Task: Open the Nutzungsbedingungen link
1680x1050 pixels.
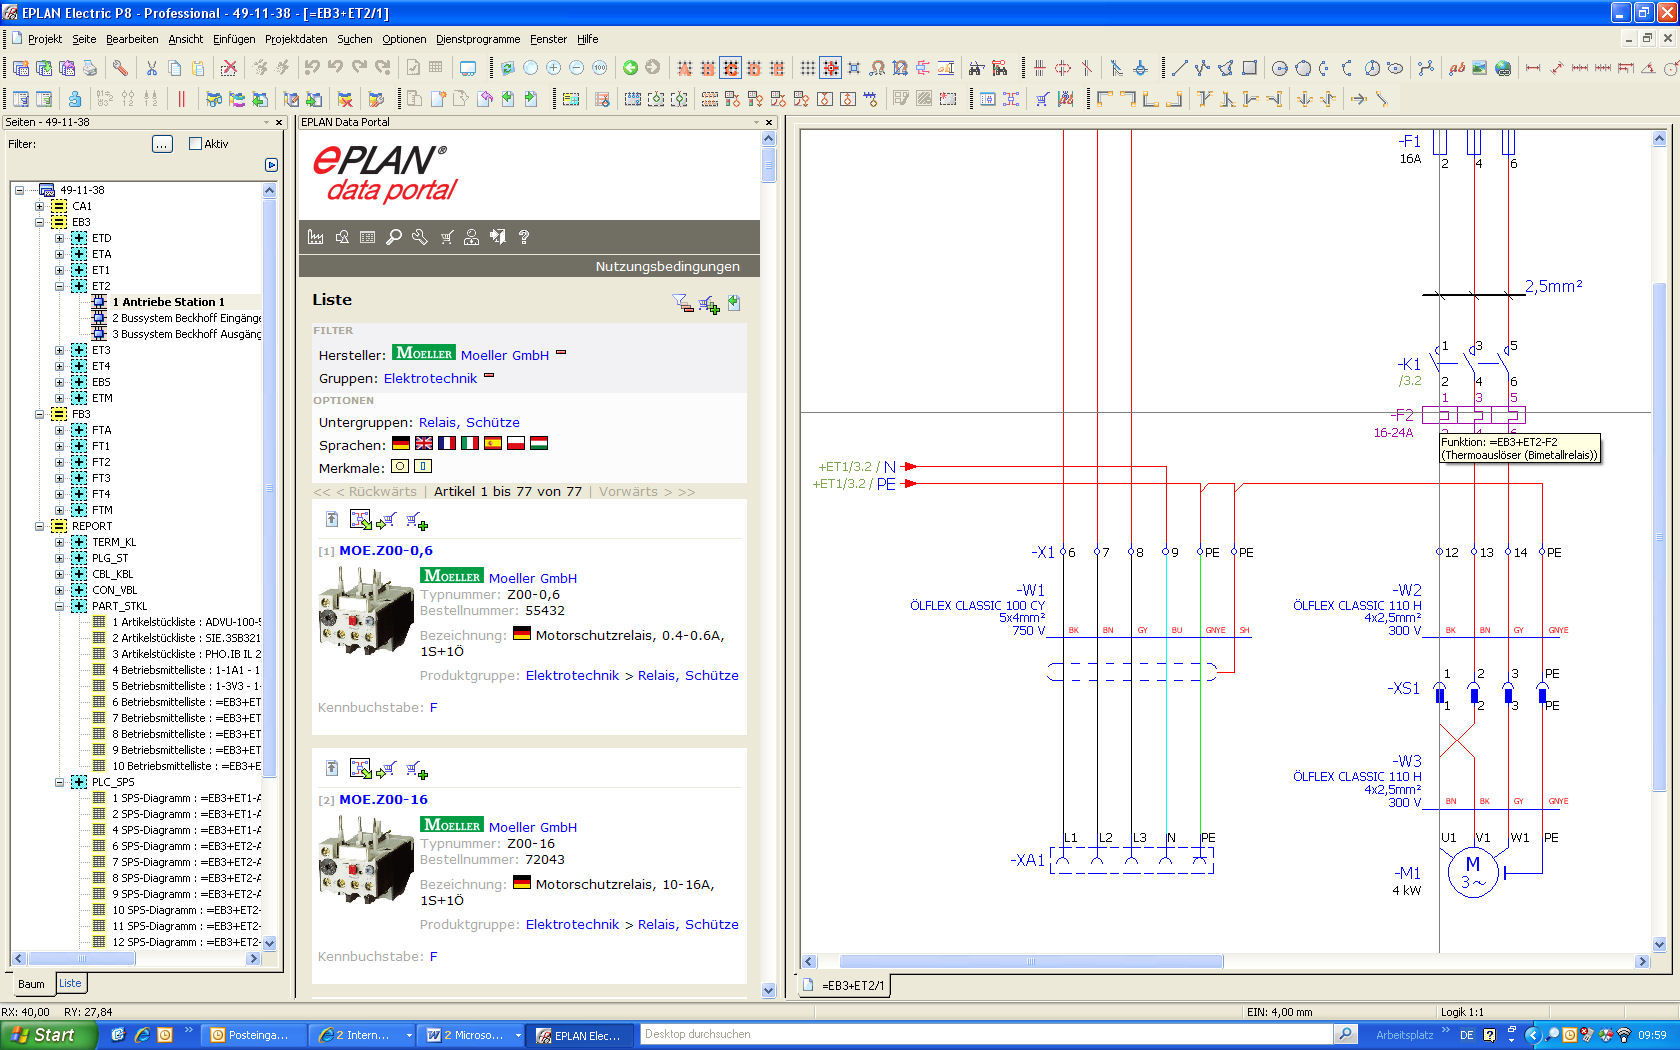Action: (x=667, y=266)
